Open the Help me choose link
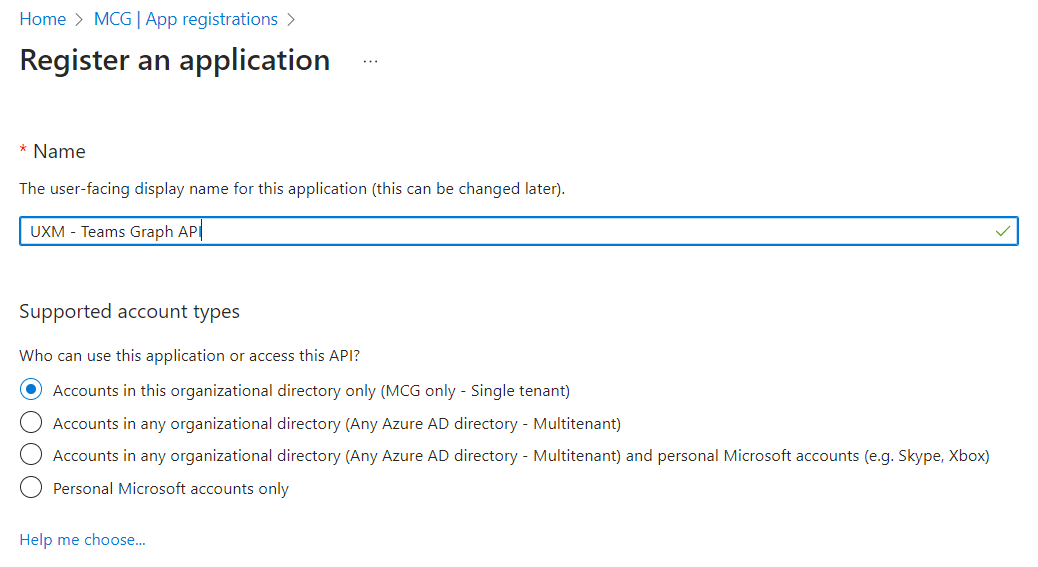 coord(82,540)
